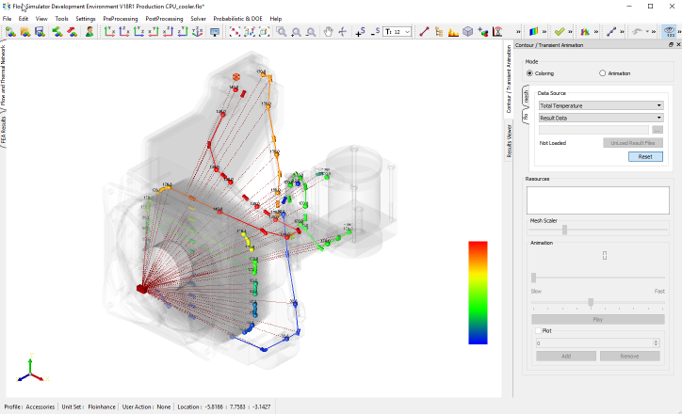The width and height of the screenshot is (682, 414).
Task: Click the red node in 3D viewport
Action: coord(142,288)
